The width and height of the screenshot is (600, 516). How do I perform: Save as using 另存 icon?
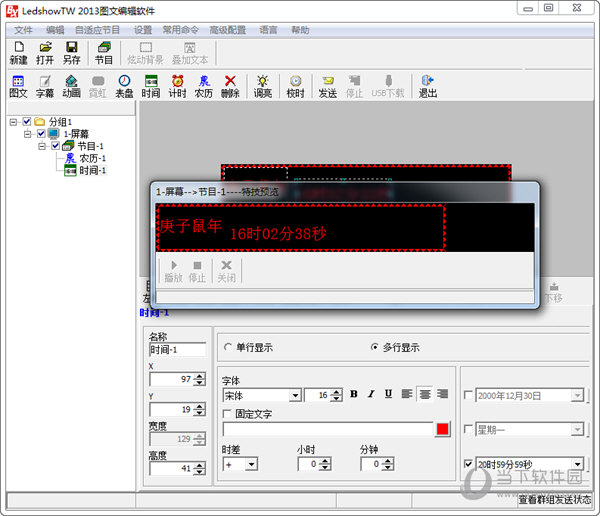coord(72,53)
